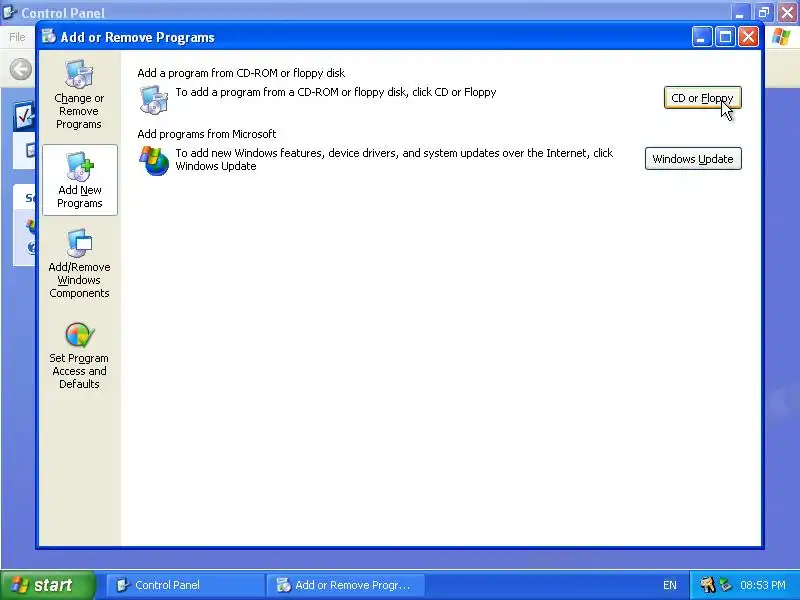Click the EN language indicator
Image resolution: width=800 pixels, height=600 pixels.
[x=670, y=585]
